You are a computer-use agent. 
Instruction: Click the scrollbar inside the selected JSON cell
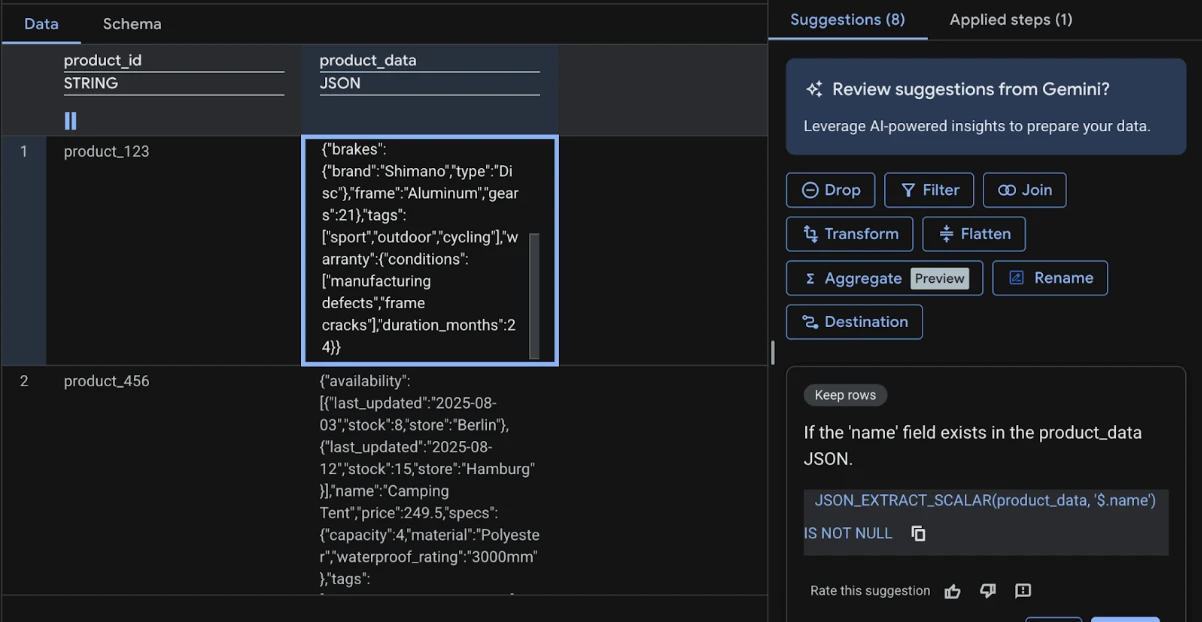click(534, 296)
